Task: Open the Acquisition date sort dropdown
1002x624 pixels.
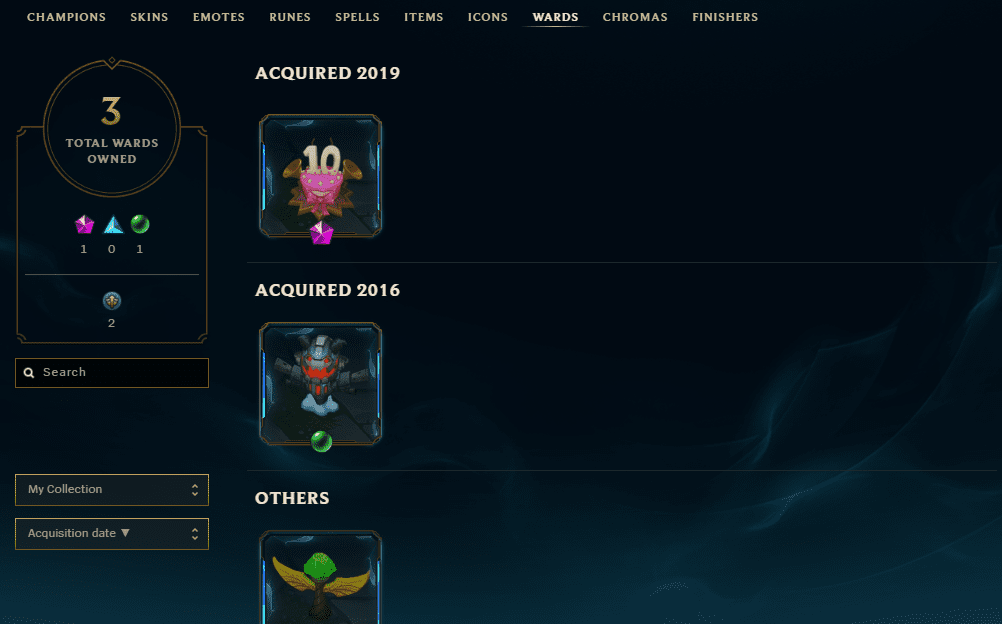Action: tap(112, 534)
